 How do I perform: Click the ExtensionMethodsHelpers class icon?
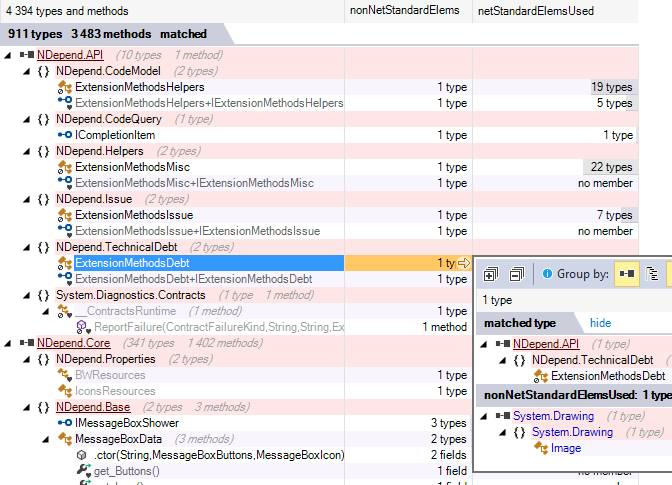coord(65,87)
